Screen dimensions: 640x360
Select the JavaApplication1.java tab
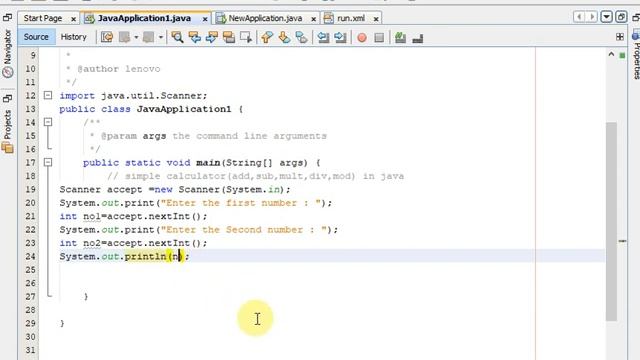click(x=144, y=18)
